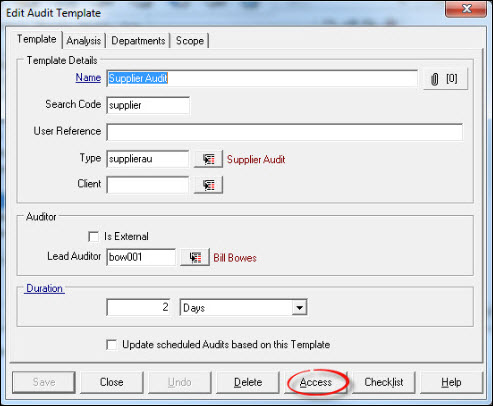Open the Checklist button
This screenshot has width=493, height=406.
384,382
